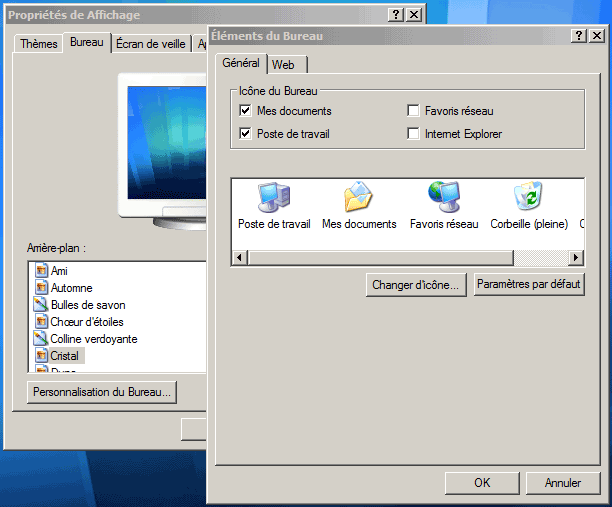Select the Poste de travail computer icon
This screenshot has width=612, height=507.
274,197
